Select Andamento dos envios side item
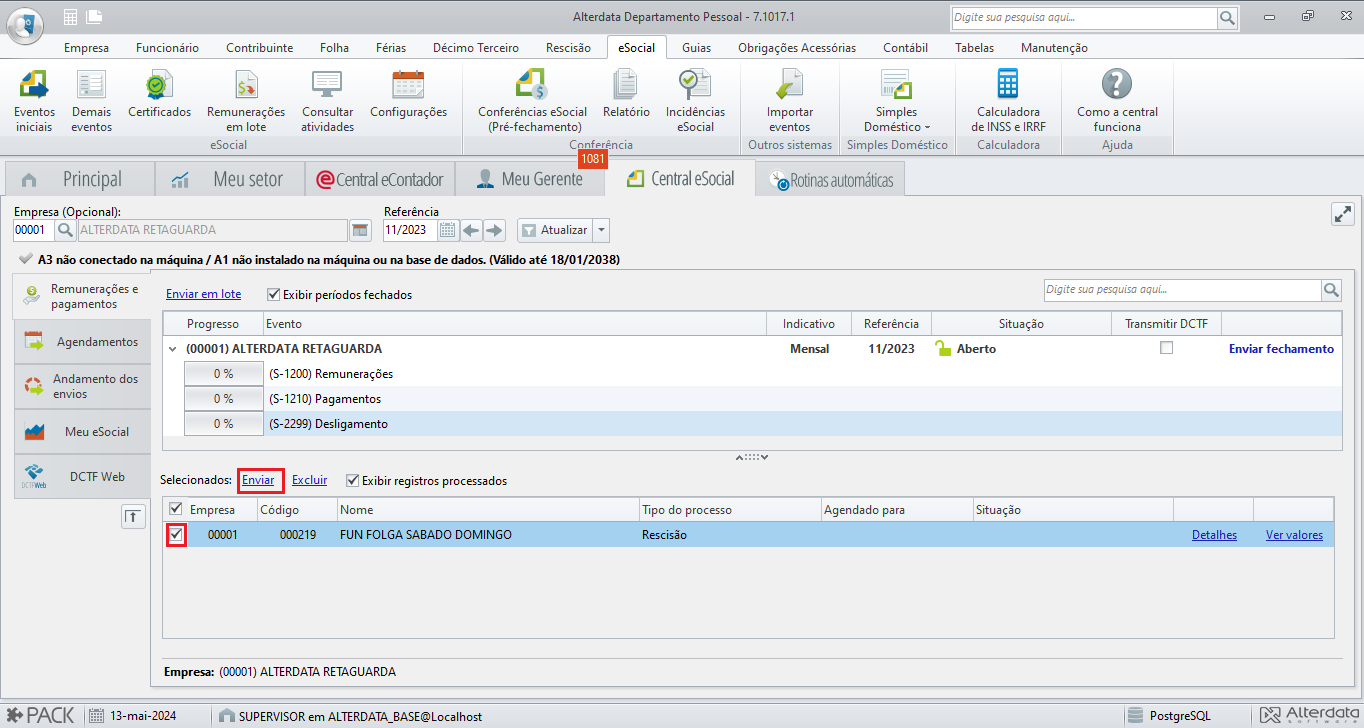The image size is (1364, 728). (x=82, y=387)
